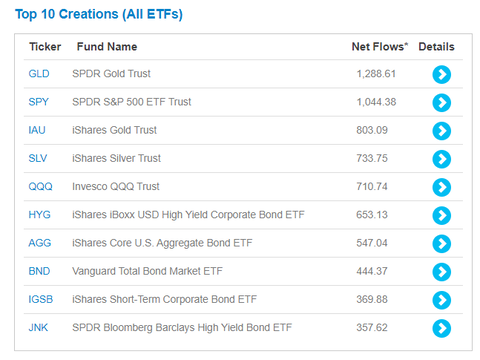The height and width of the screenshot is (360, 480).
Task: Select the IAU ticker link
Action: pos(37,130)
